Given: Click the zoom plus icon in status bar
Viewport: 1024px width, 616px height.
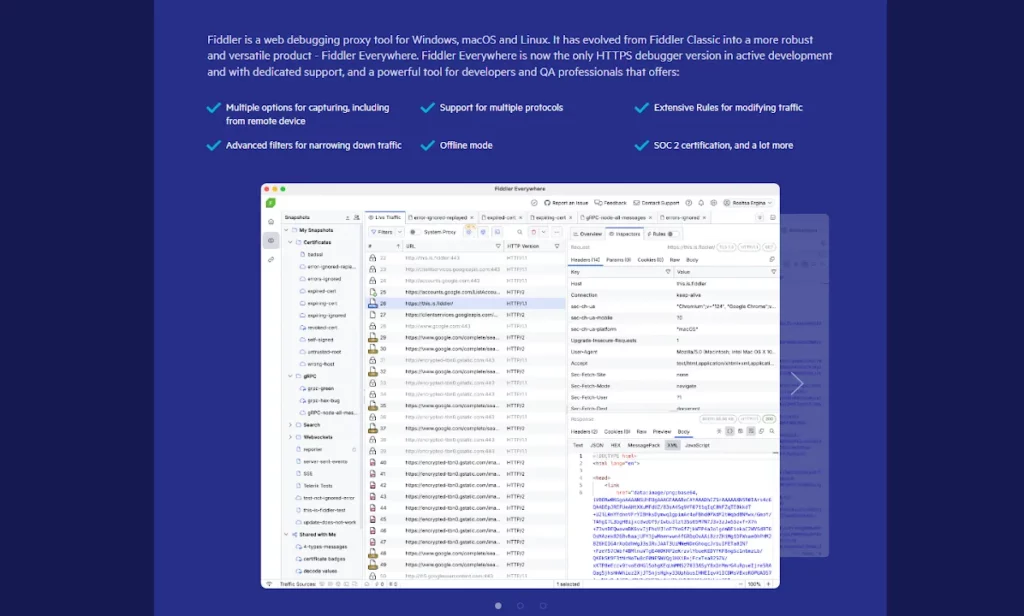Looking at the screenshot, I should click(769, 584).
